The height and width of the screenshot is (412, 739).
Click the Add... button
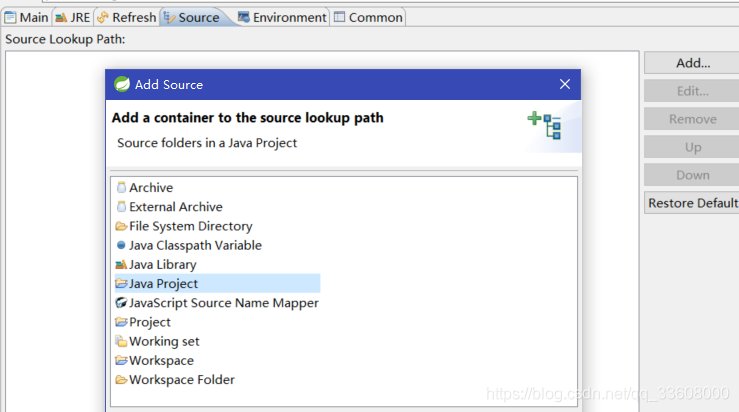point(692,63)
